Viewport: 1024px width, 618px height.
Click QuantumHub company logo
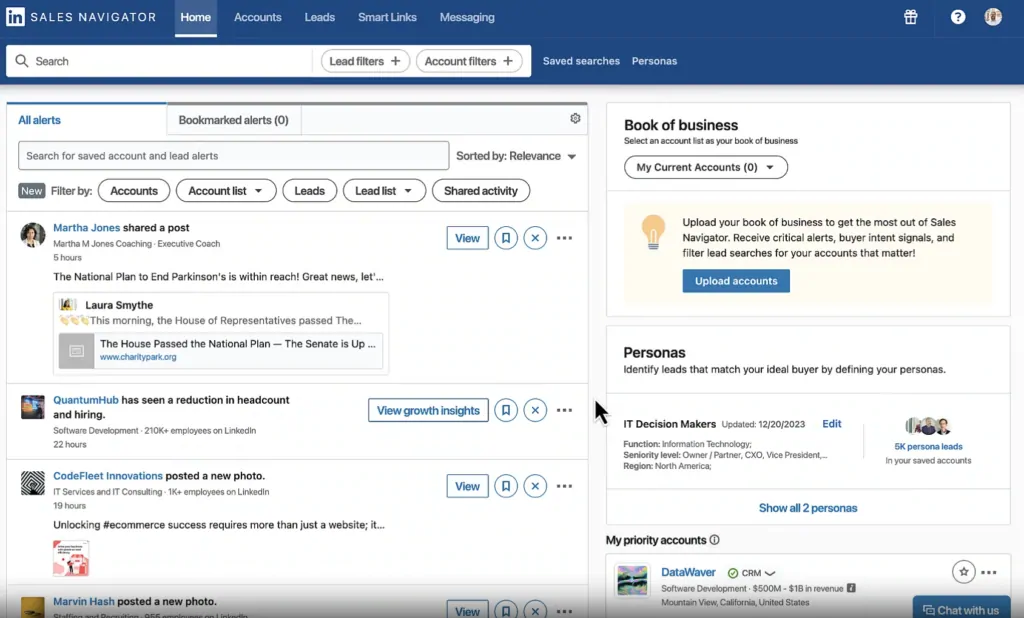(33, 407)
